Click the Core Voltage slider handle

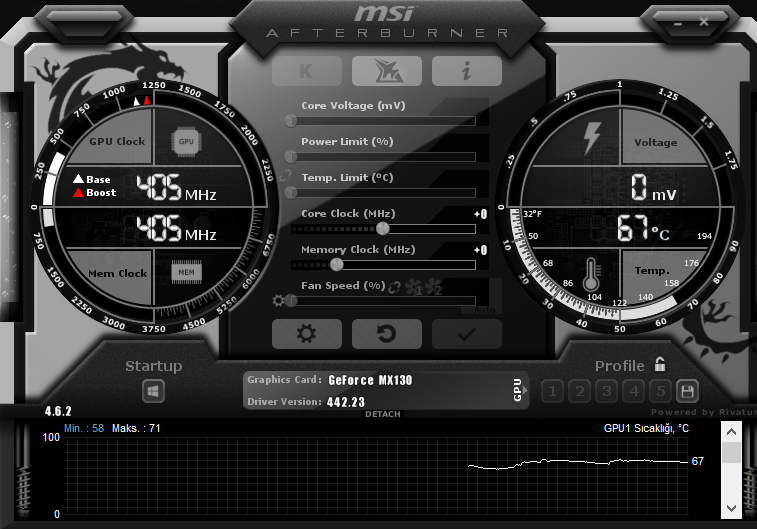pos(291,121)
